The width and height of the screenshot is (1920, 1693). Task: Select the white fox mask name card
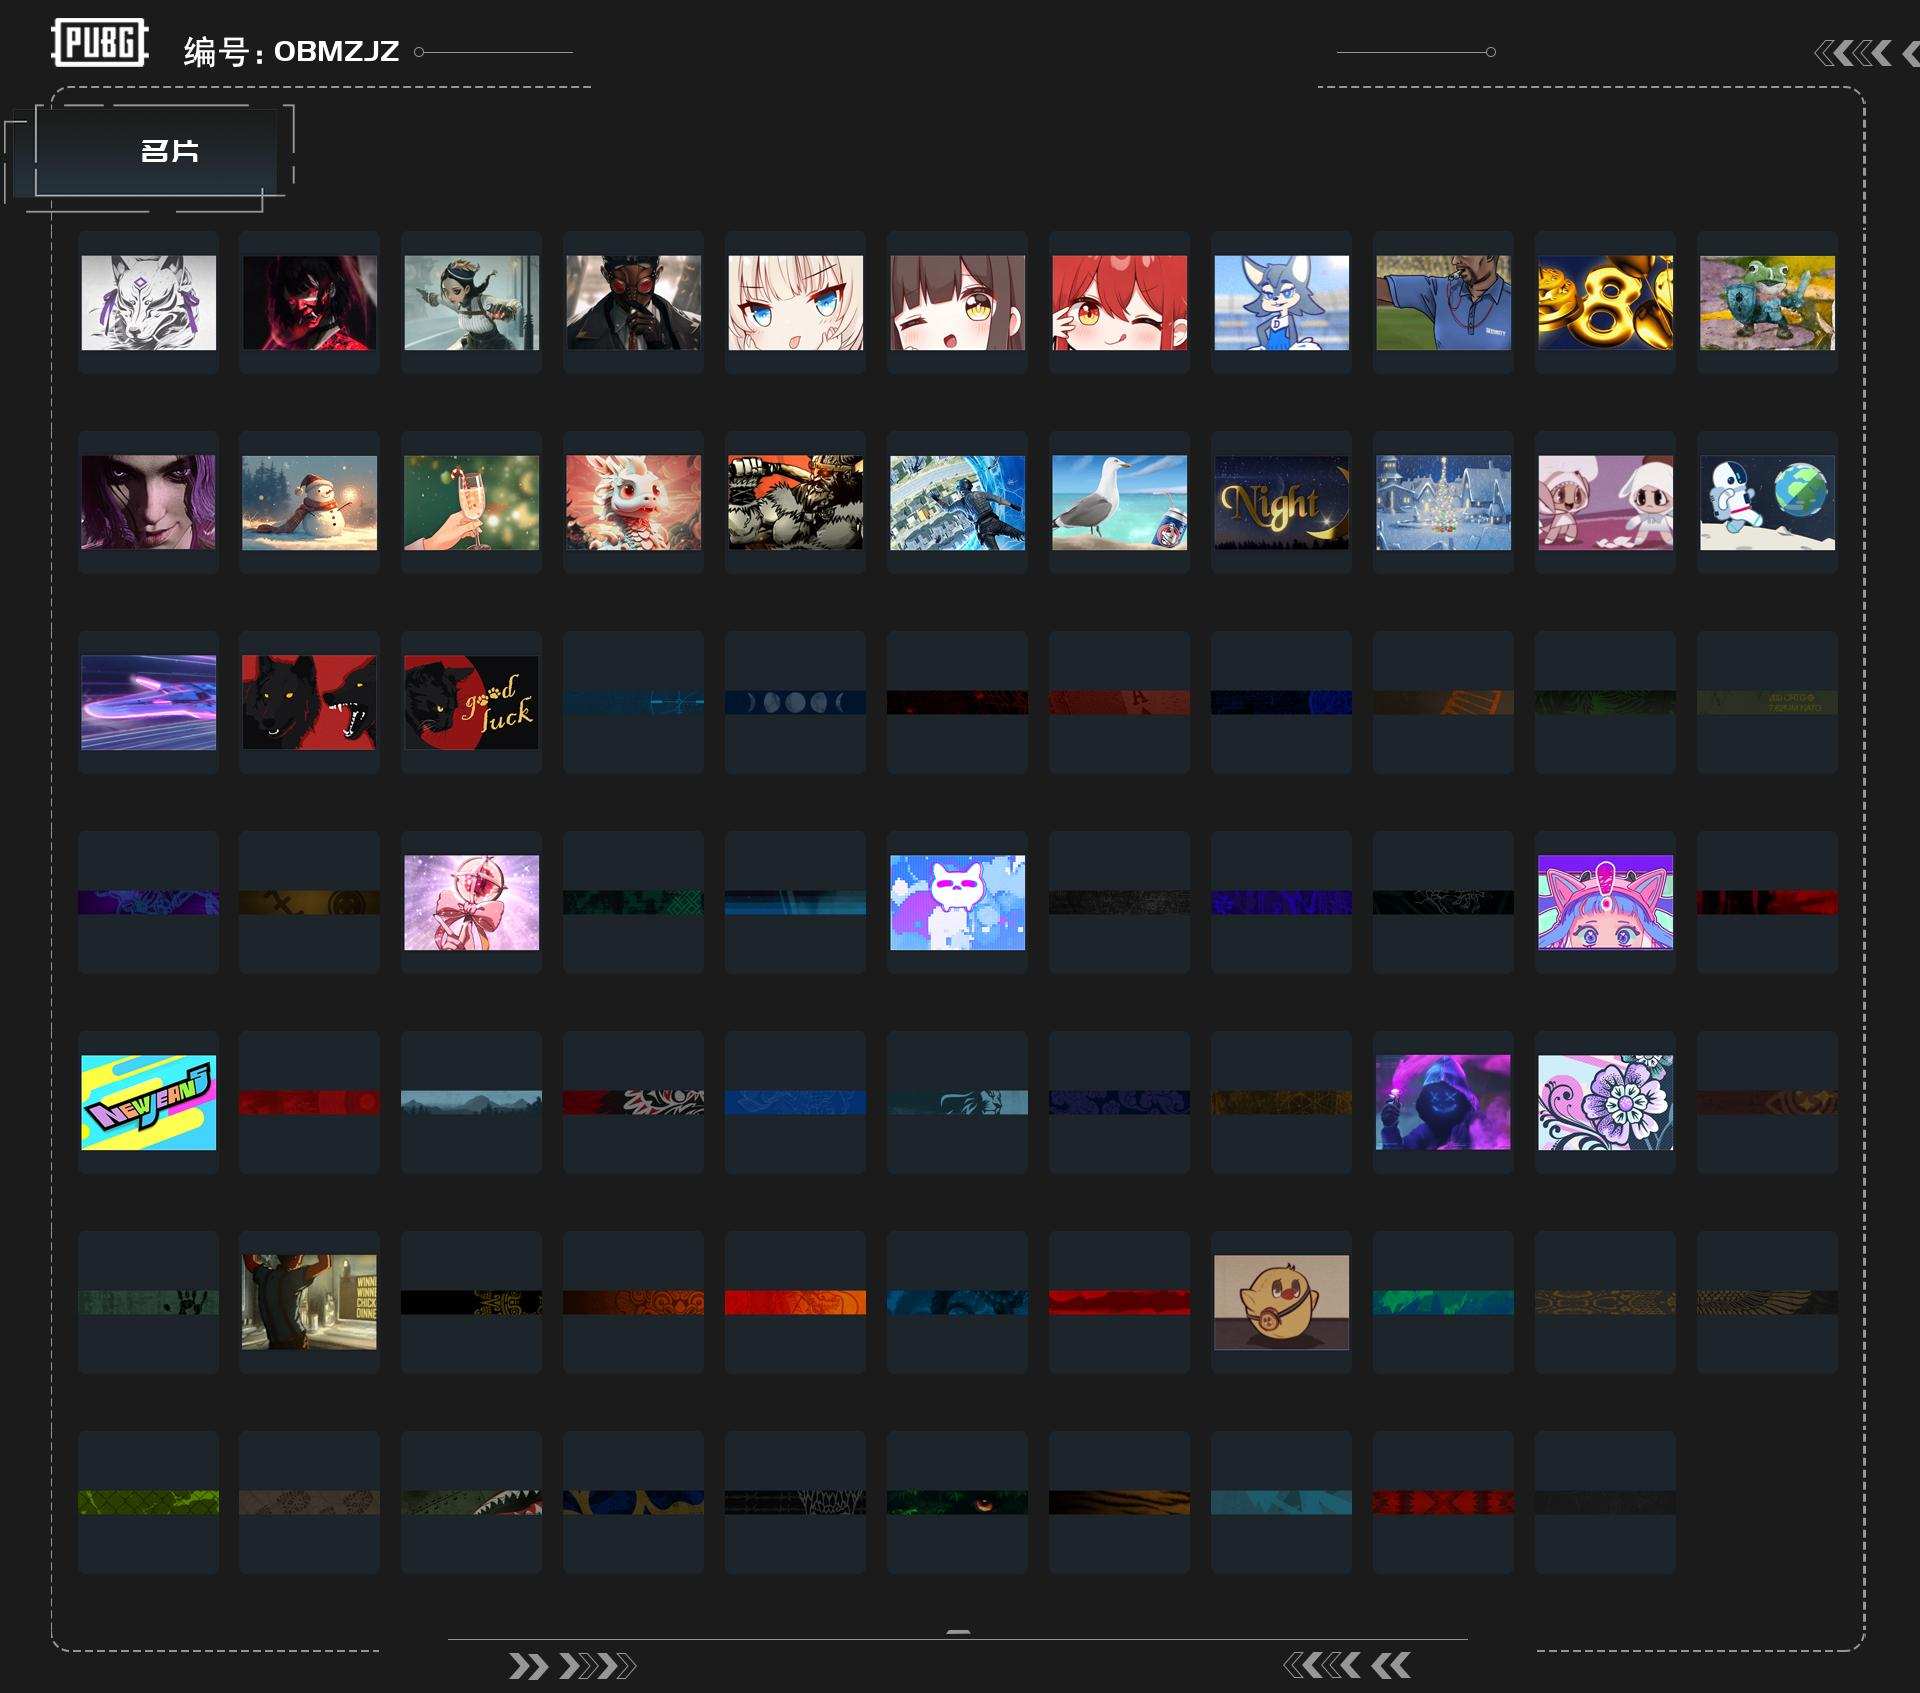pyautogui.click(x=148, y=302)
